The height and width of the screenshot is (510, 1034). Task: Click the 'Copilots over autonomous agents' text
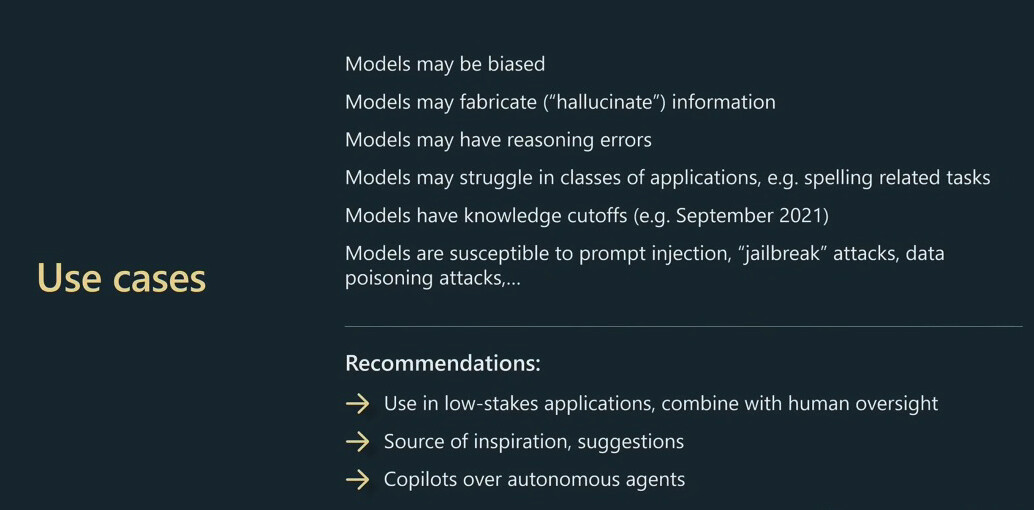pos(534,480)
